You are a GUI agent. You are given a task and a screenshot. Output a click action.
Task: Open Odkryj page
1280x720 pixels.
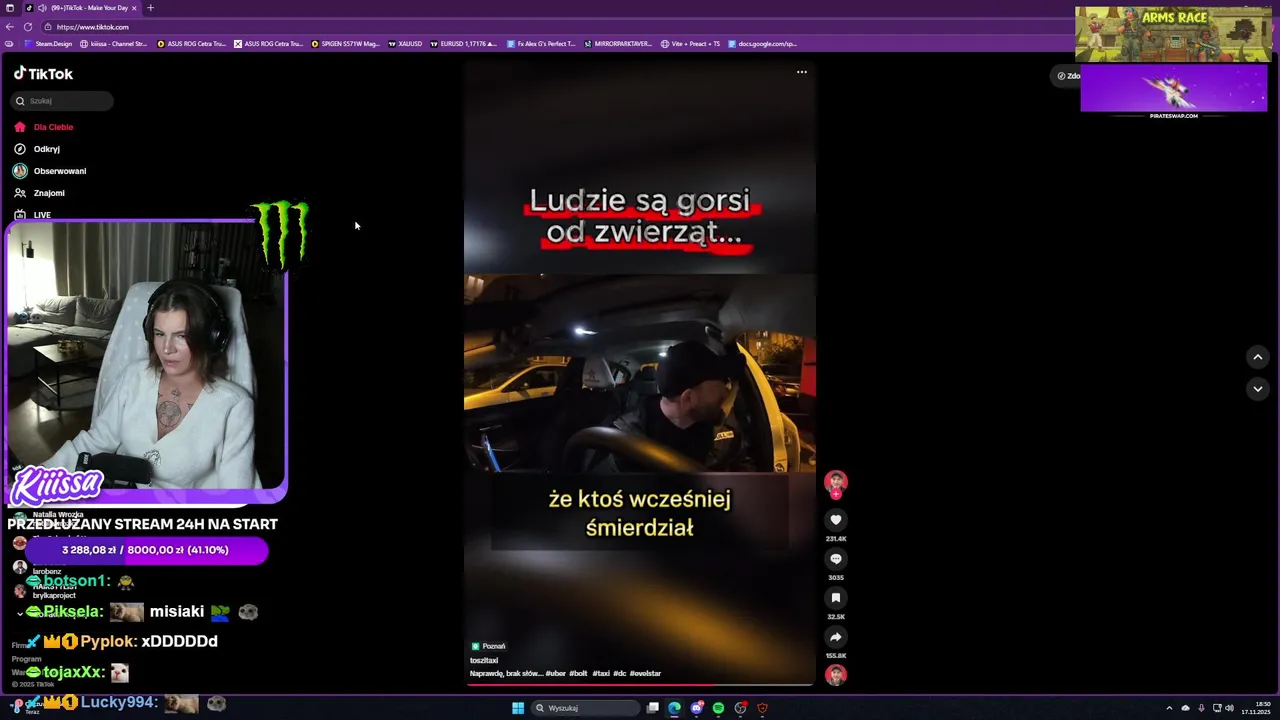pyautogui.click(x=47, y=149)
